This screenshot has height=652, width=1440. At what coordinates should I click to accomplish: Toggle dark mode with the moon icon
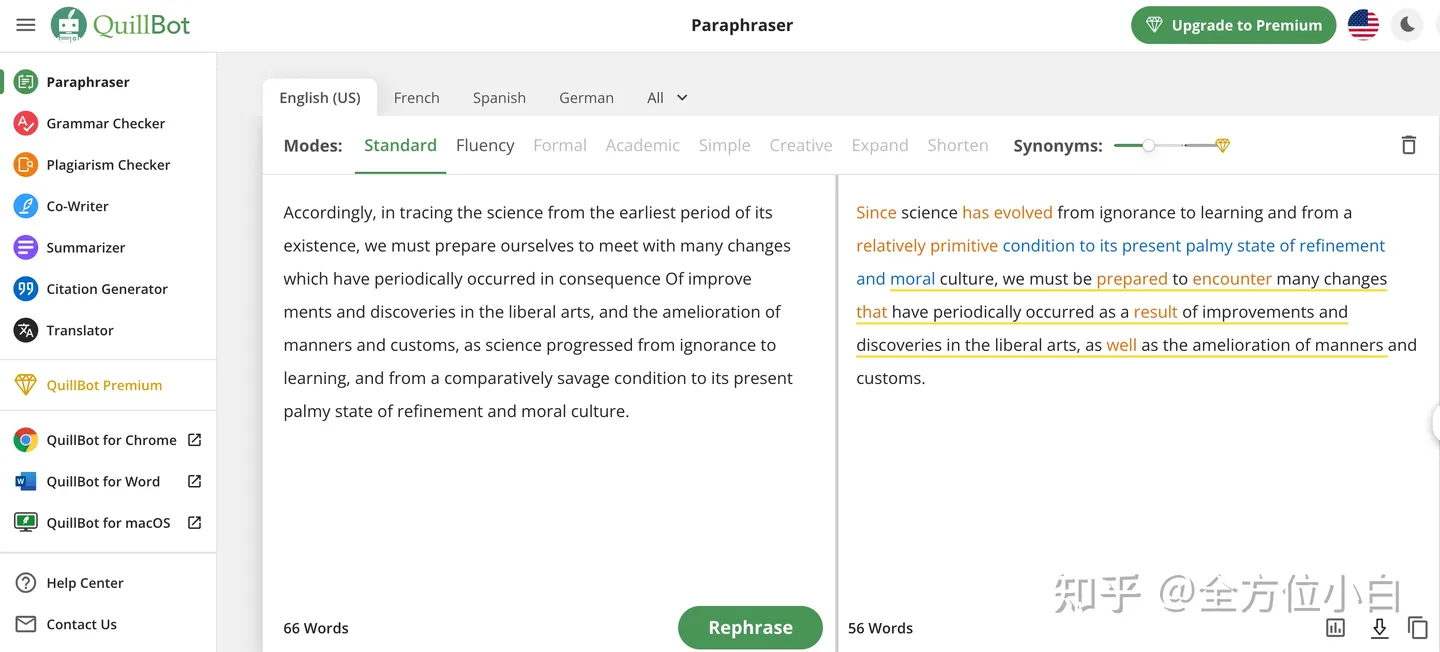(1407, 25)
